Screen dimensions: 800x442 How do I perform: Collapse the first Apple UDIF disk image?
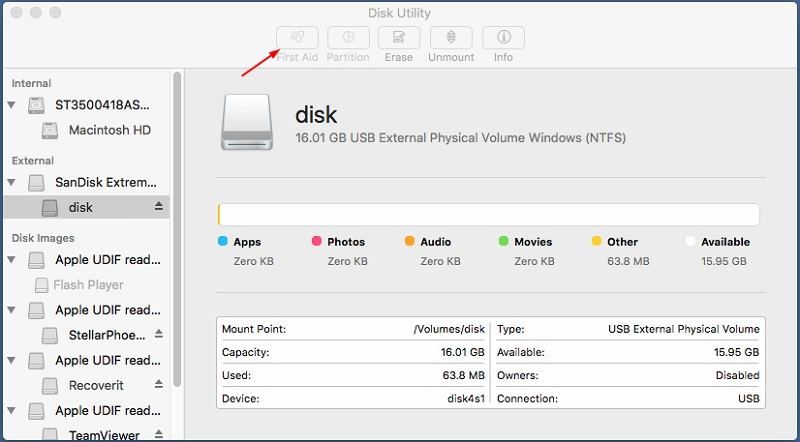pyautogui.click(x=12, y=259)
